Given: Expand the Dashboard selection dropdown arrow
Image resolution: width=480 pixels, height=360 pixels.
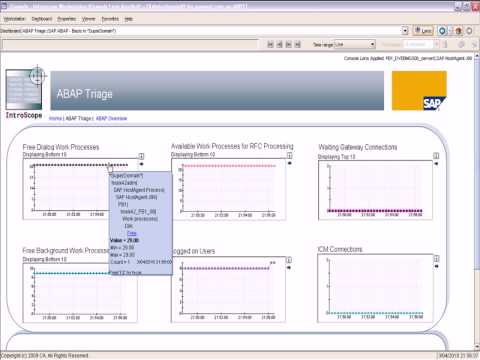Looking at the screenshot, I should 405,31.
